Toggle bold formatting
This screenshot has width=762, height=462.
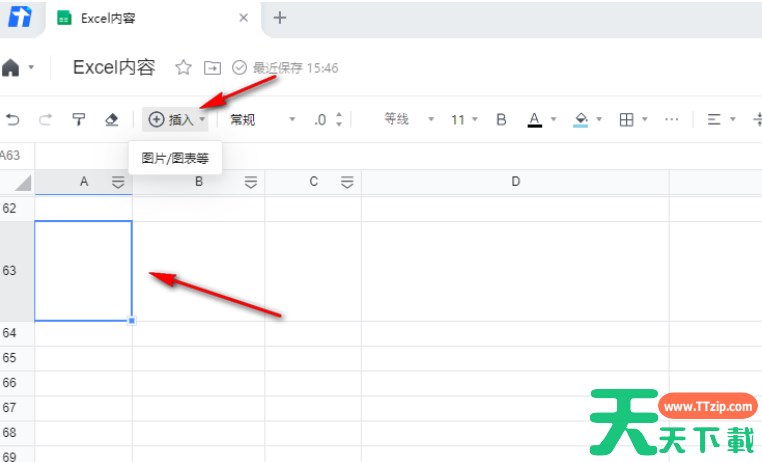tap(501, 120)
